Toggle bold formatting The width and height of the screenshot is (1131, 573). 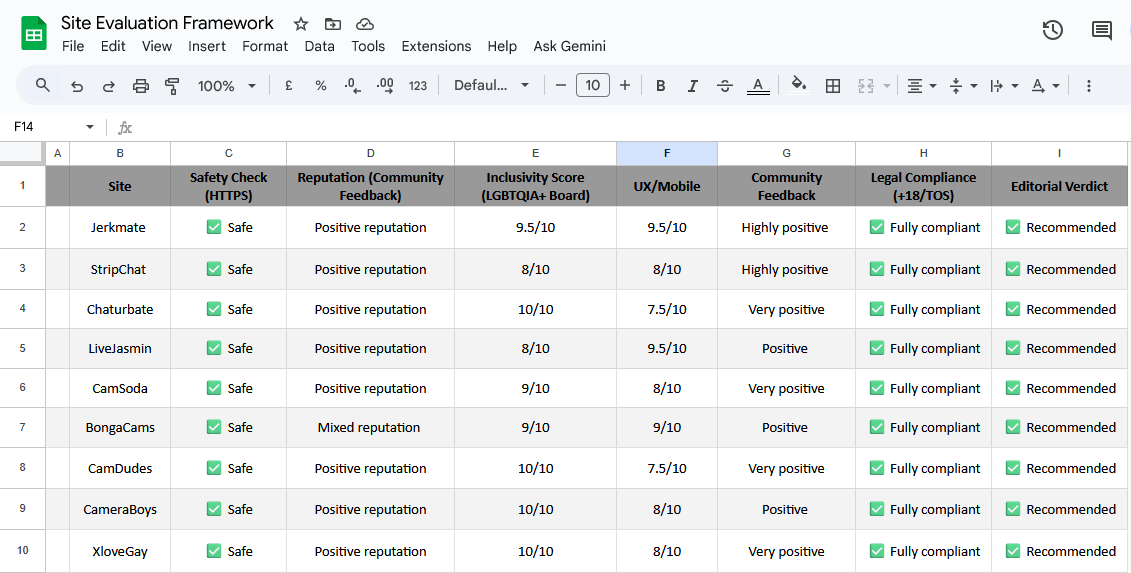coord(660,86)
